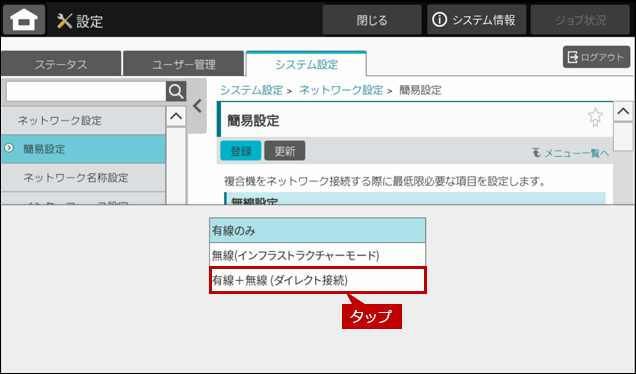Choose 有線のみ option in list
The width and height of the screenshot is (636, 374).
pyautogui.click(x=318, y=231)
